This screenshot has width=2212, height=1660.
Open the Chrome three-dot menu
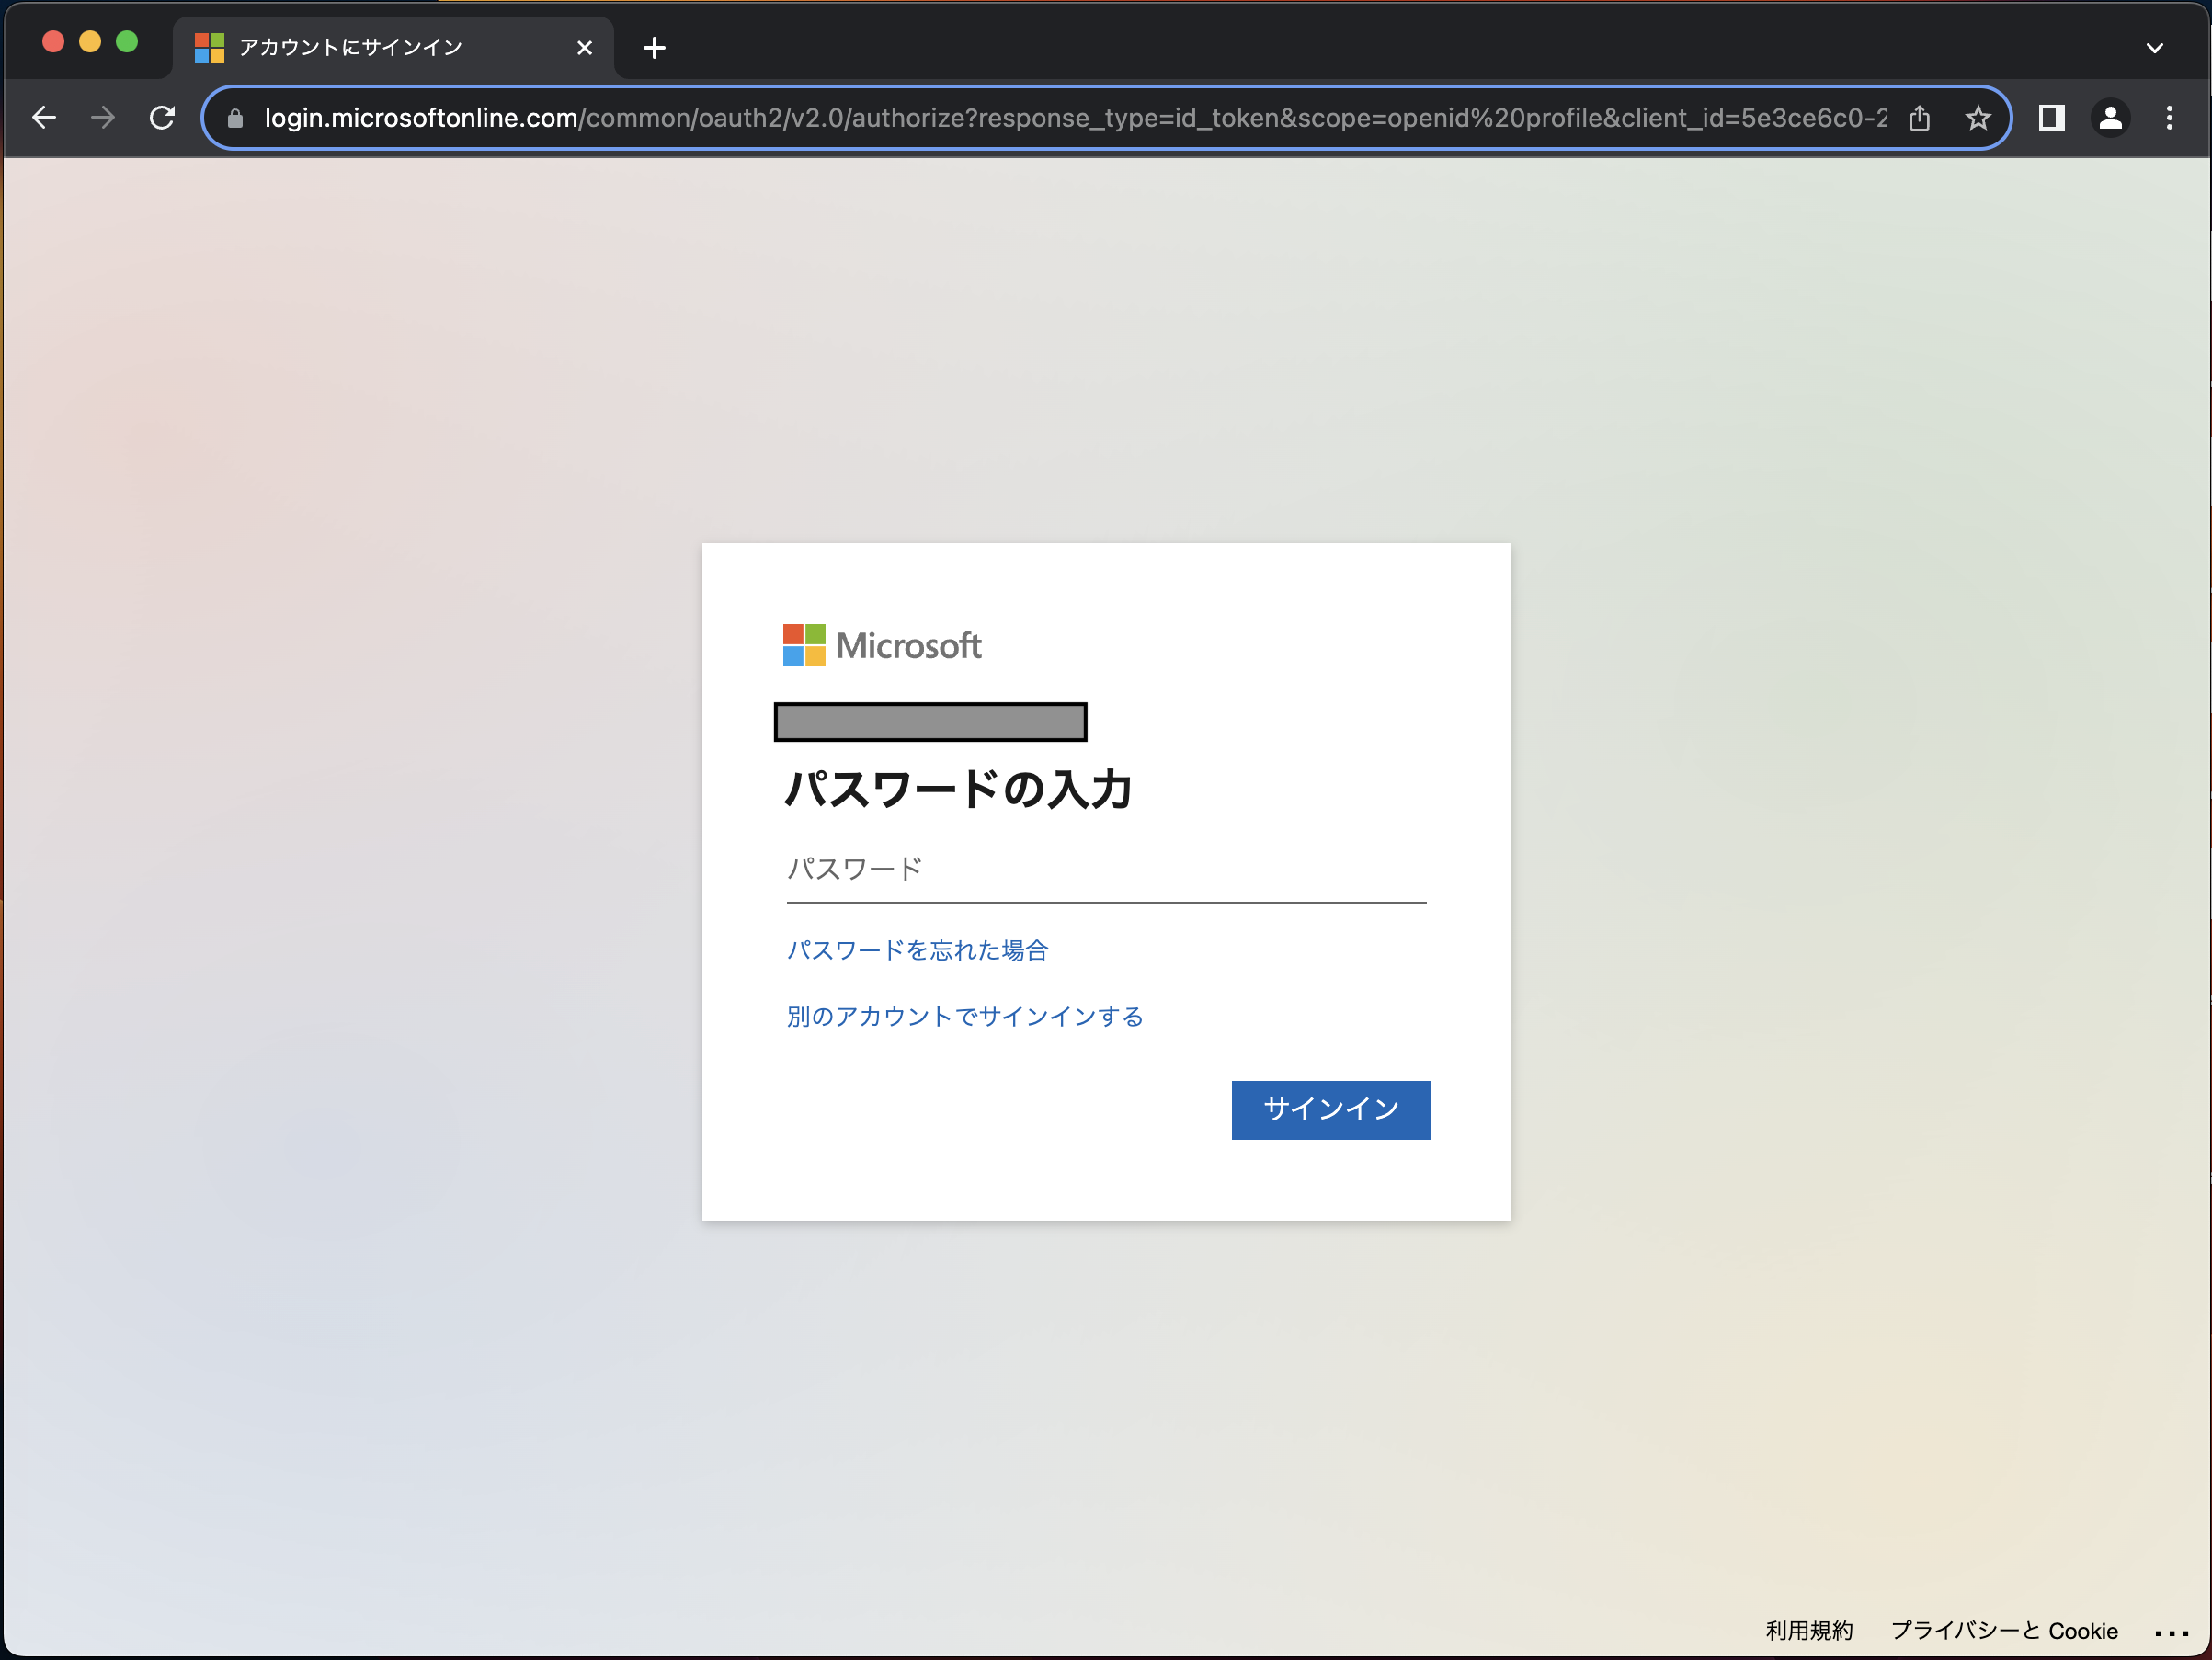pyautogui.click(x=2169, y=118)
